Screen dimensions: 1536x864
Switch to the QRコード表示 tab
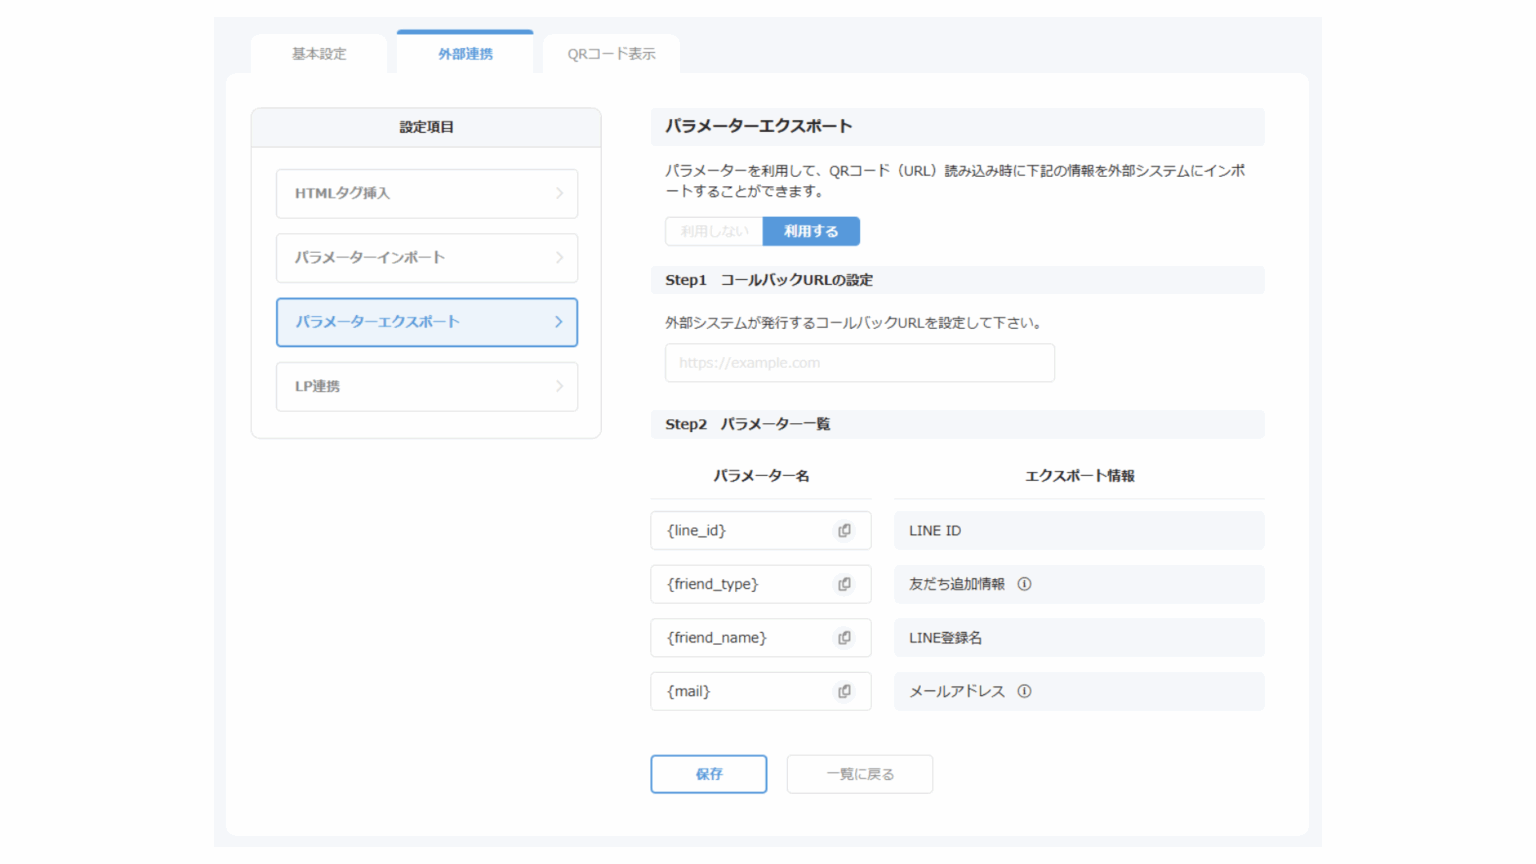611,54
